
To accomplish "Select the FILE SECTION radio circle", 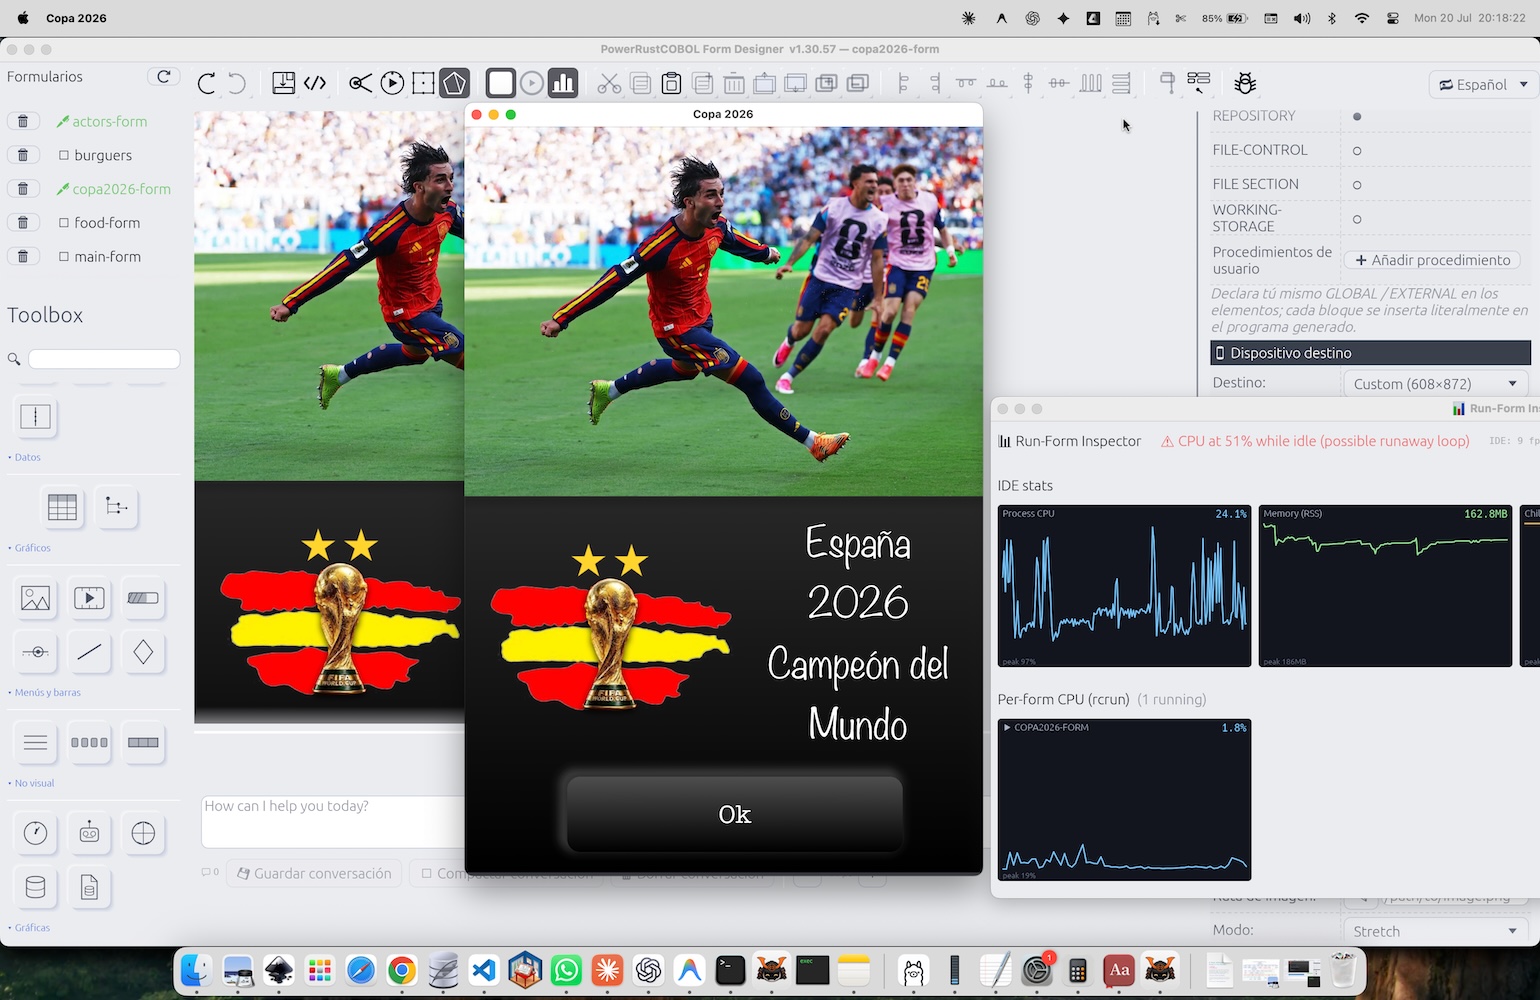I will click(x=1357, y=185).
